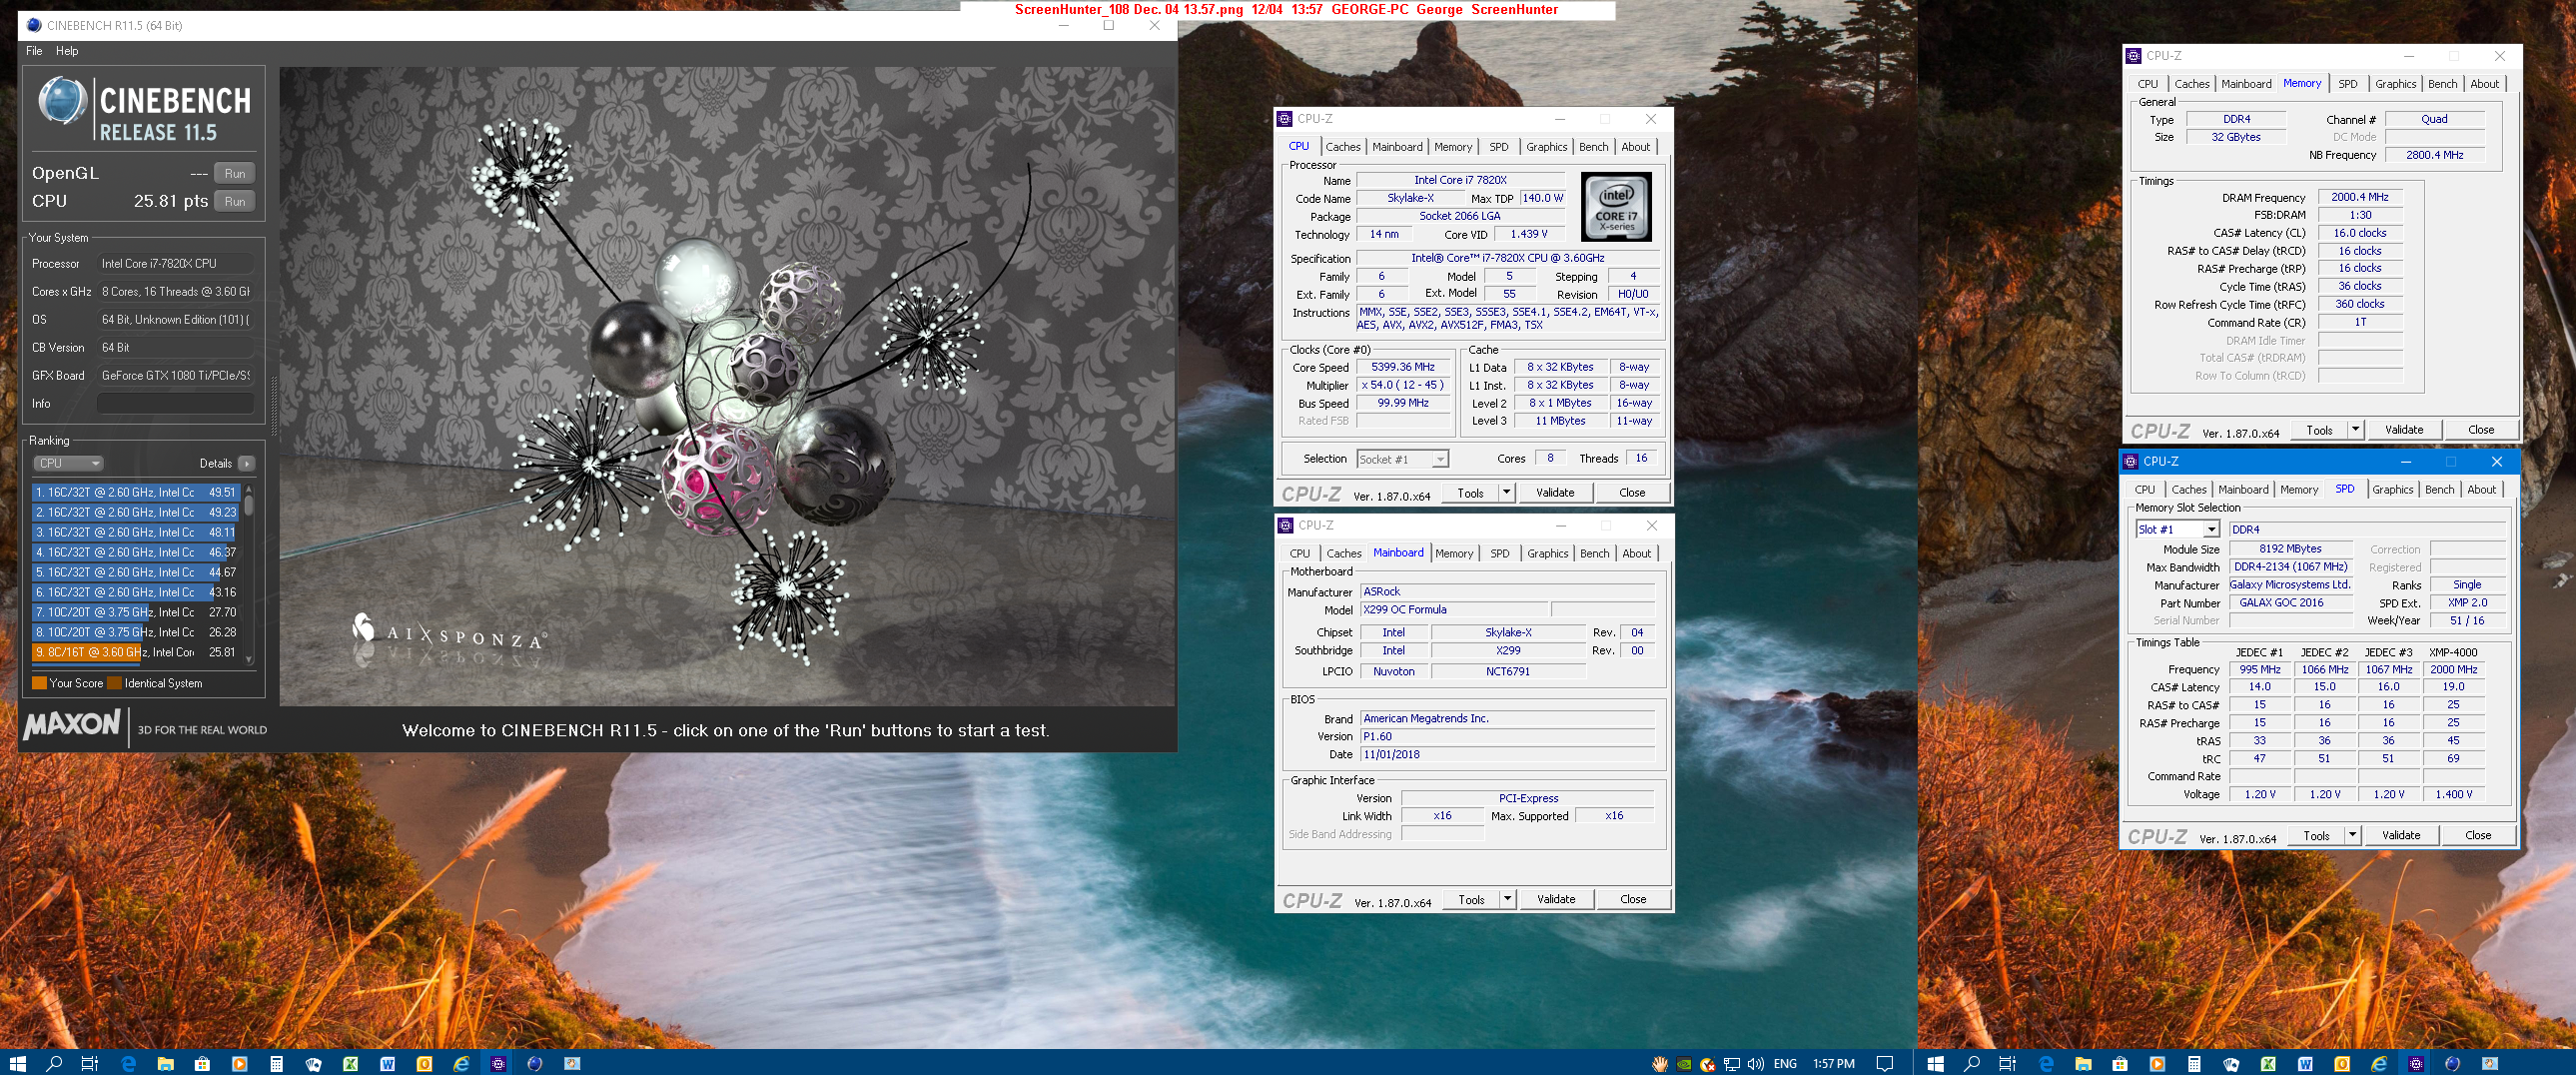The width and height of the screenshot is (2576, 1075).
Task: Open Calculator from the right monitor taskbar
Action: point(2194,1063)
